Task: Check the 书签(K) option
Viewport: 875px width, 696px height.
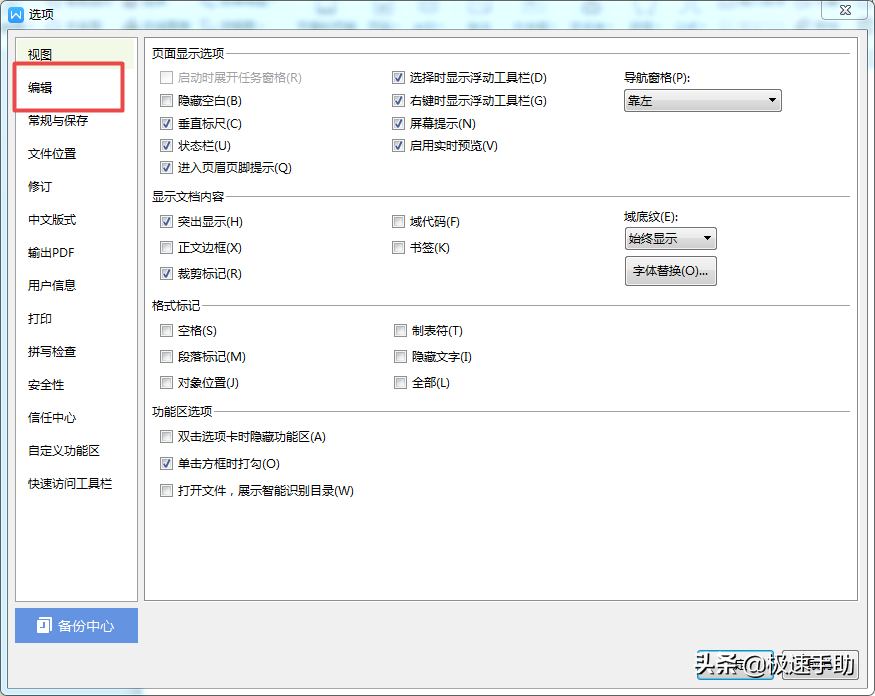Action: (x=398, y=247)
